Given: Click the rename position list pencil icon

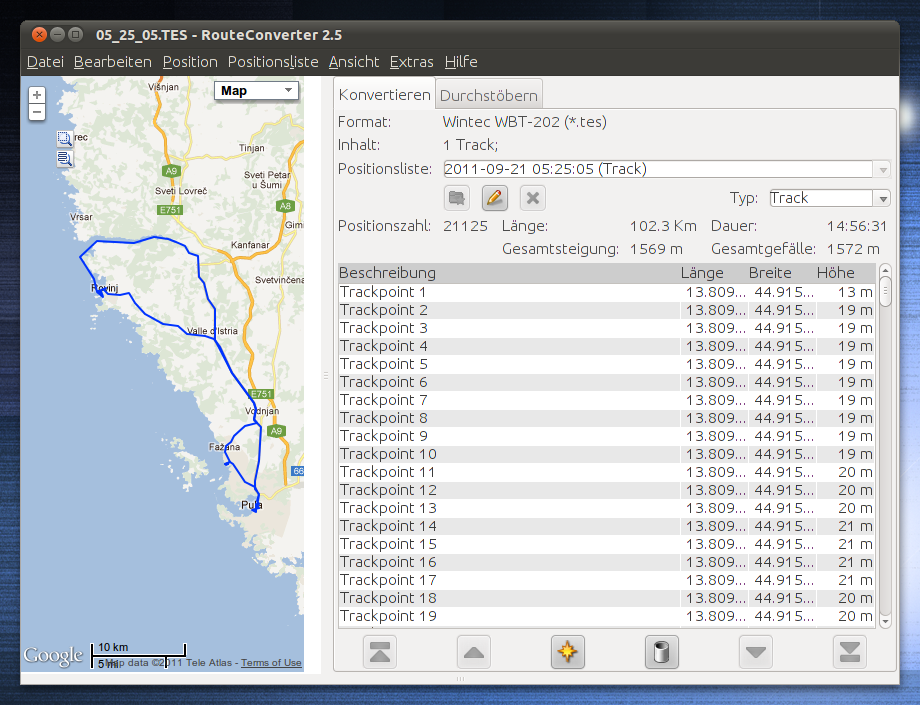Looking at the screenshot, I should 494,198.
